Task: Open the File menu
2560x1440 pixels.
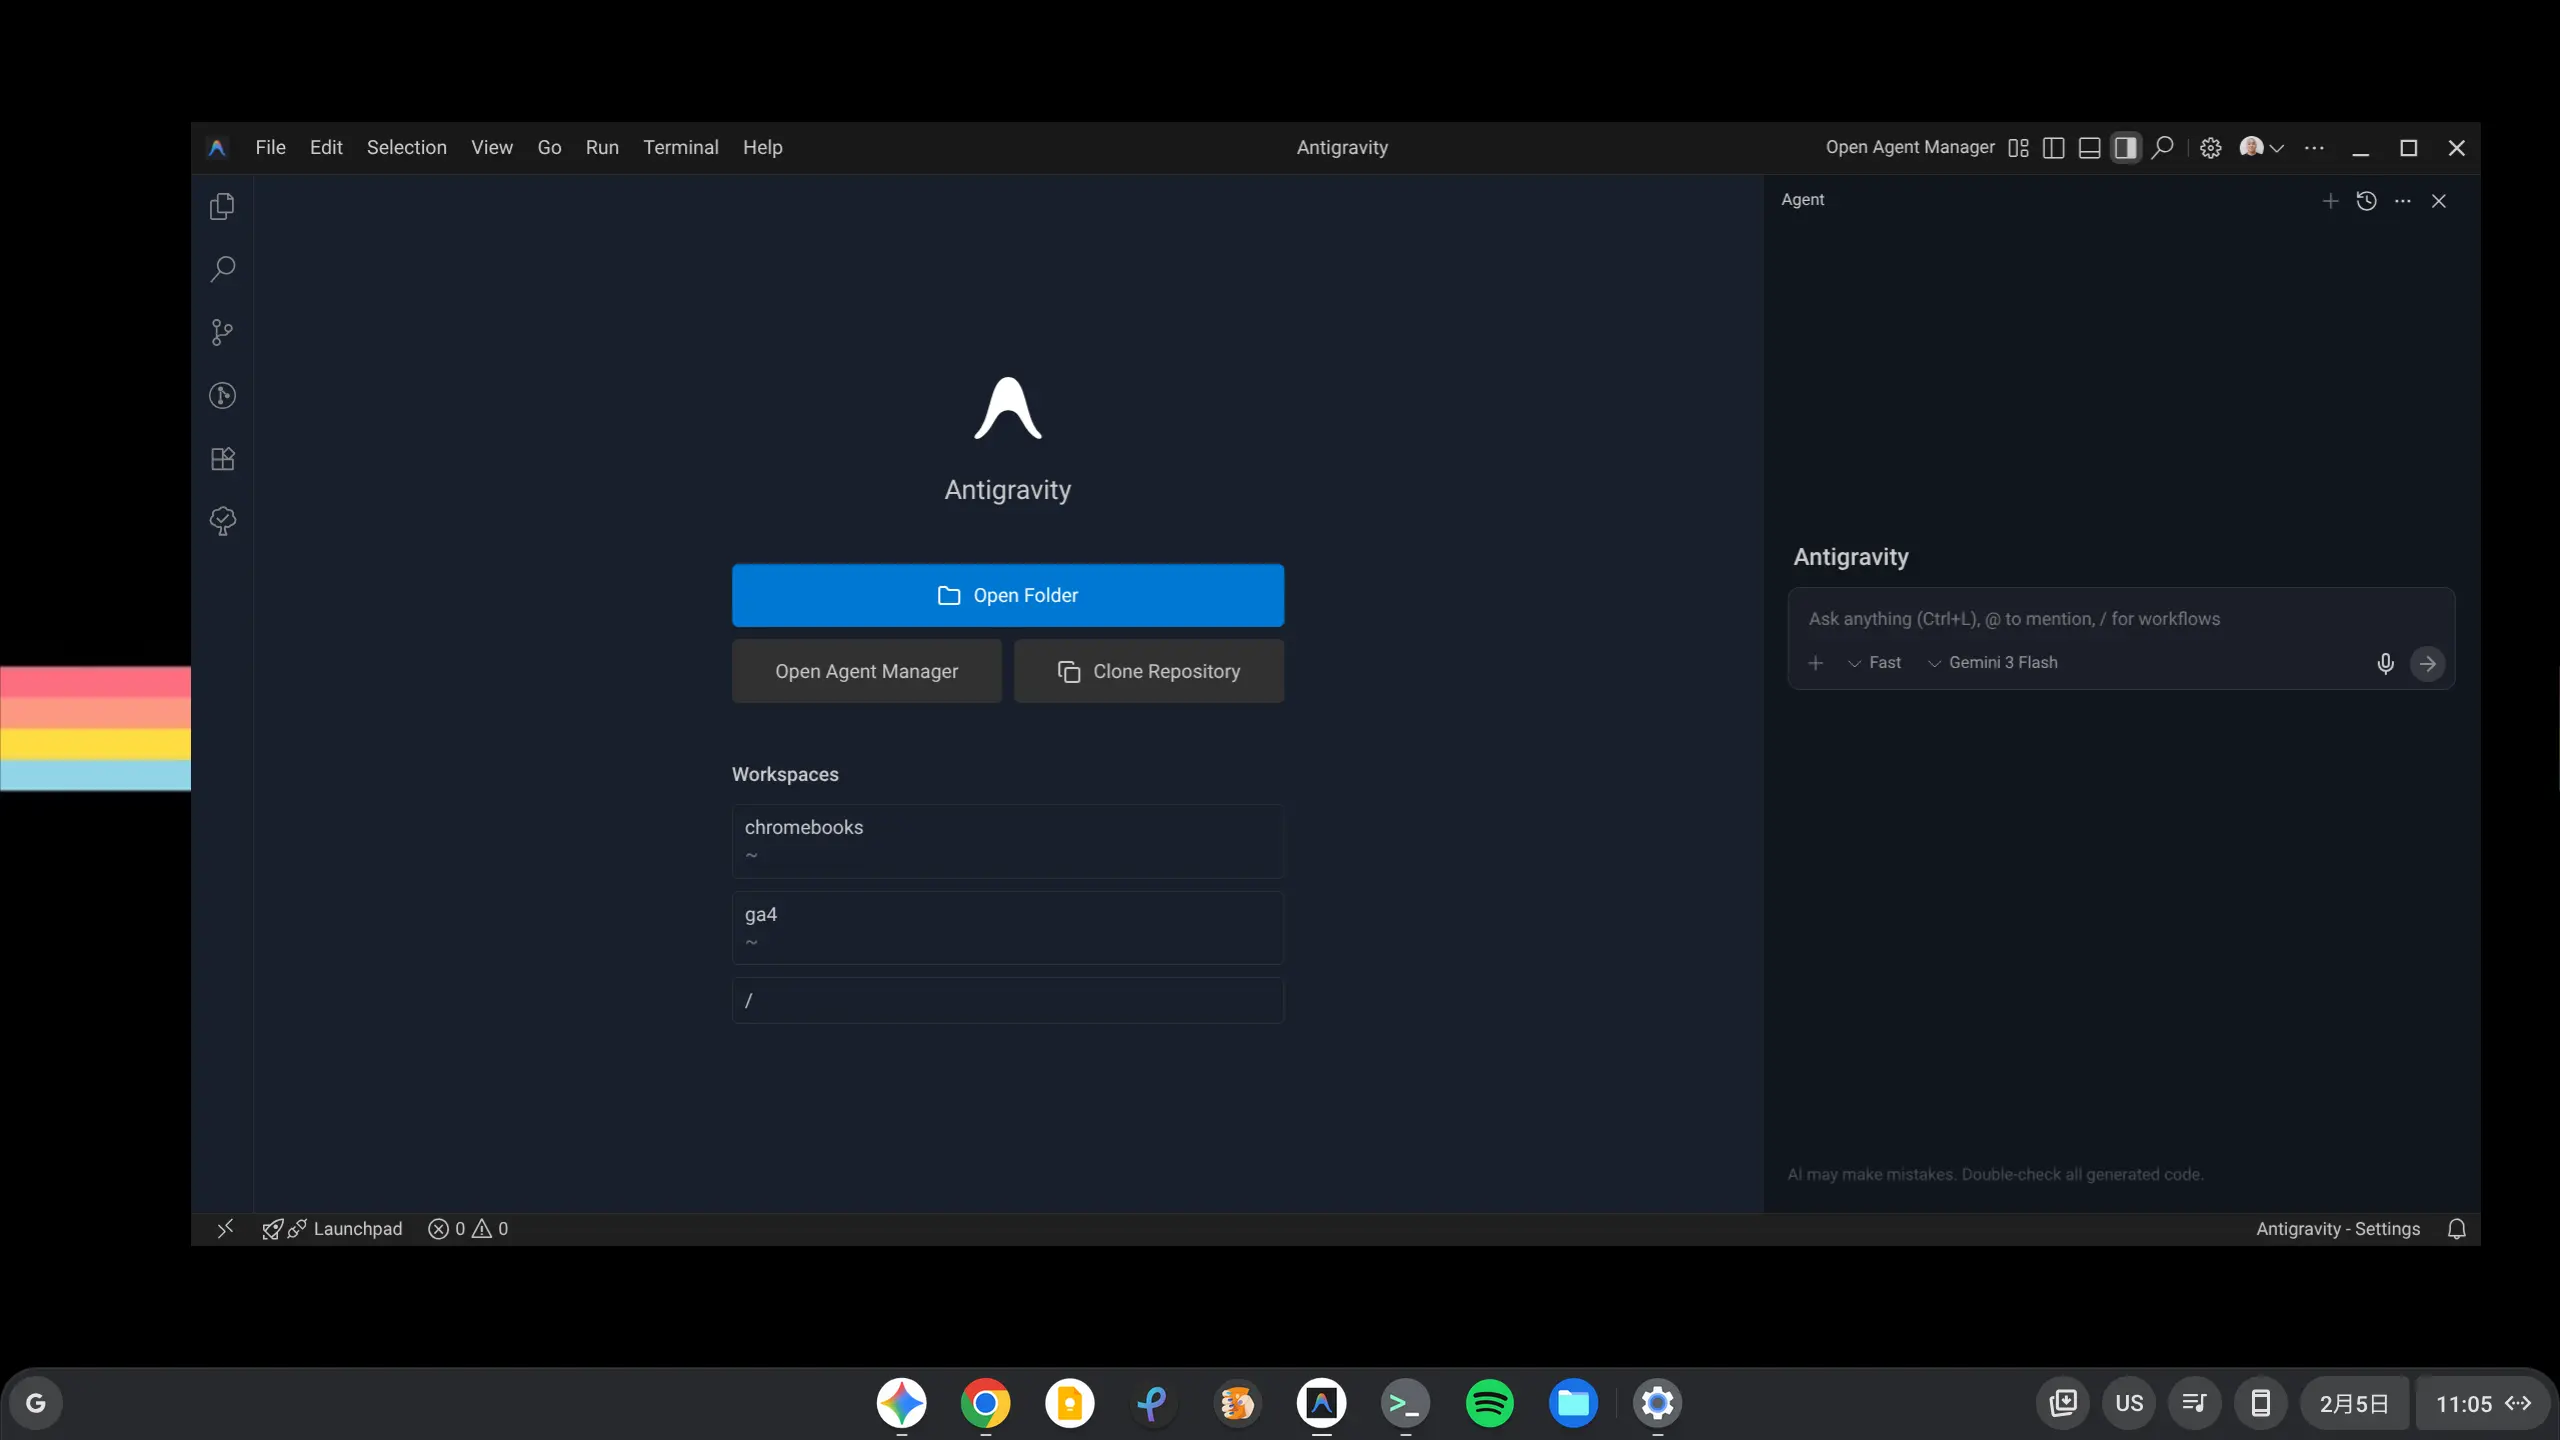Action: click(270, 148)
